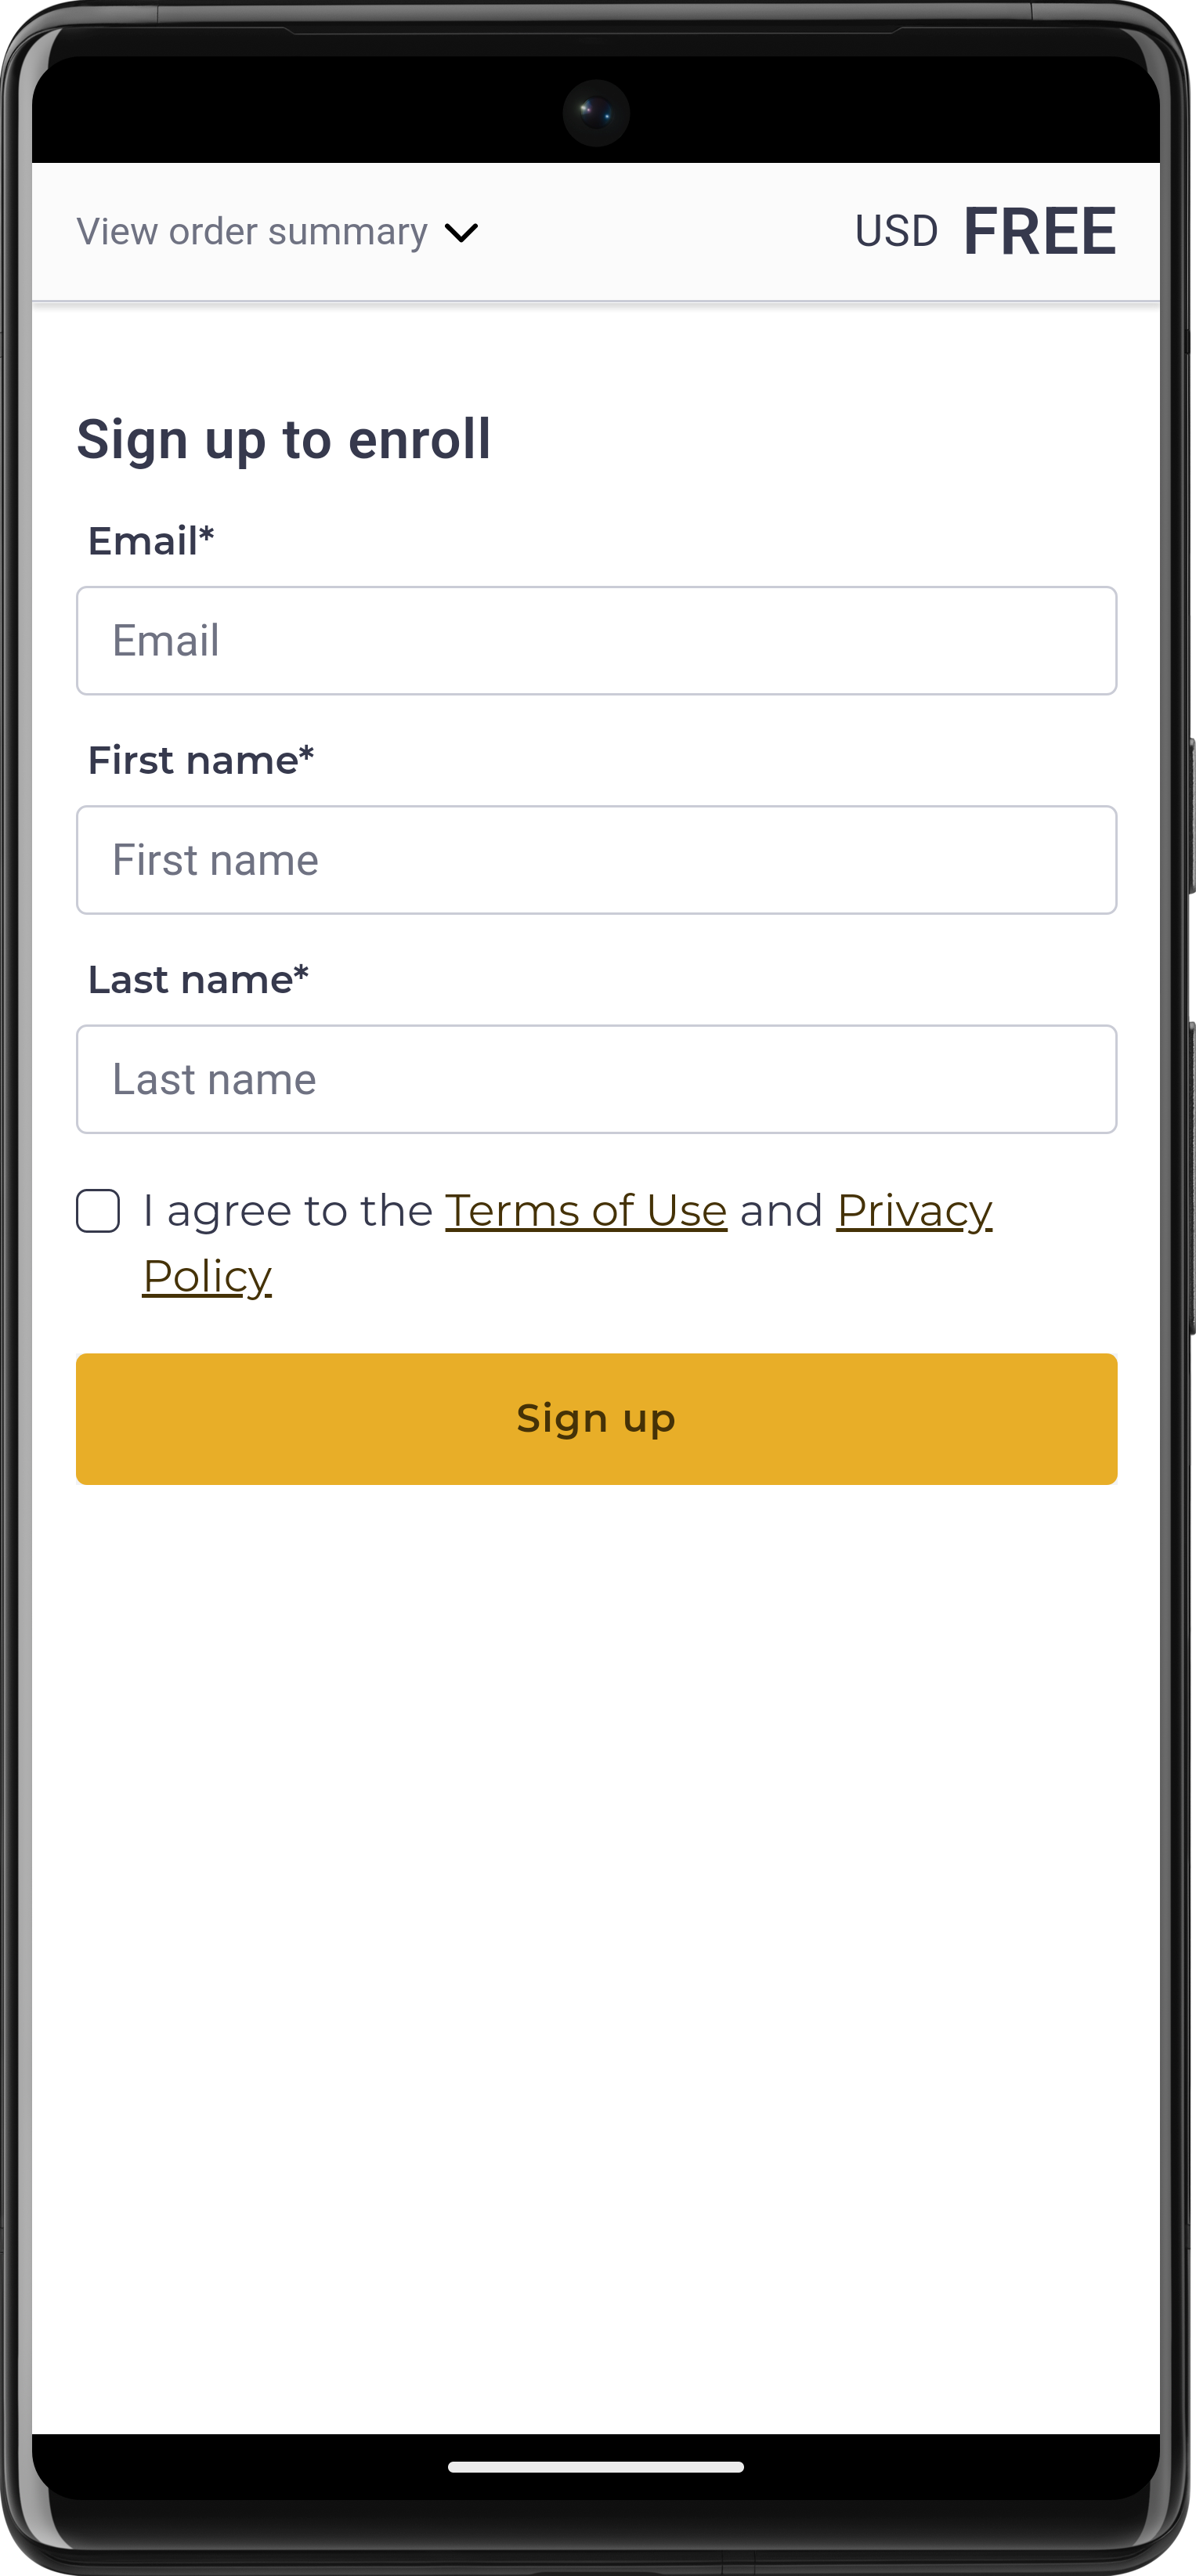Tap the front camera cutout
The width and height of the screenshot is (1196, 2576).
coord(596,112)
